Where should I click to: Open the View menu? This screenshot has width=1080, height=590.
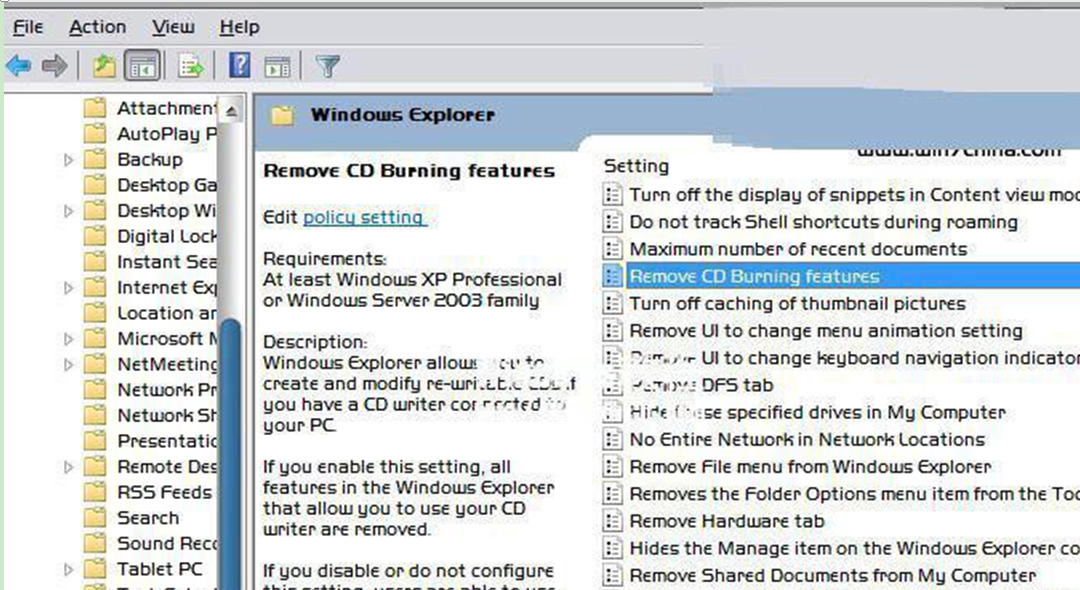click(x=173, y=27)
